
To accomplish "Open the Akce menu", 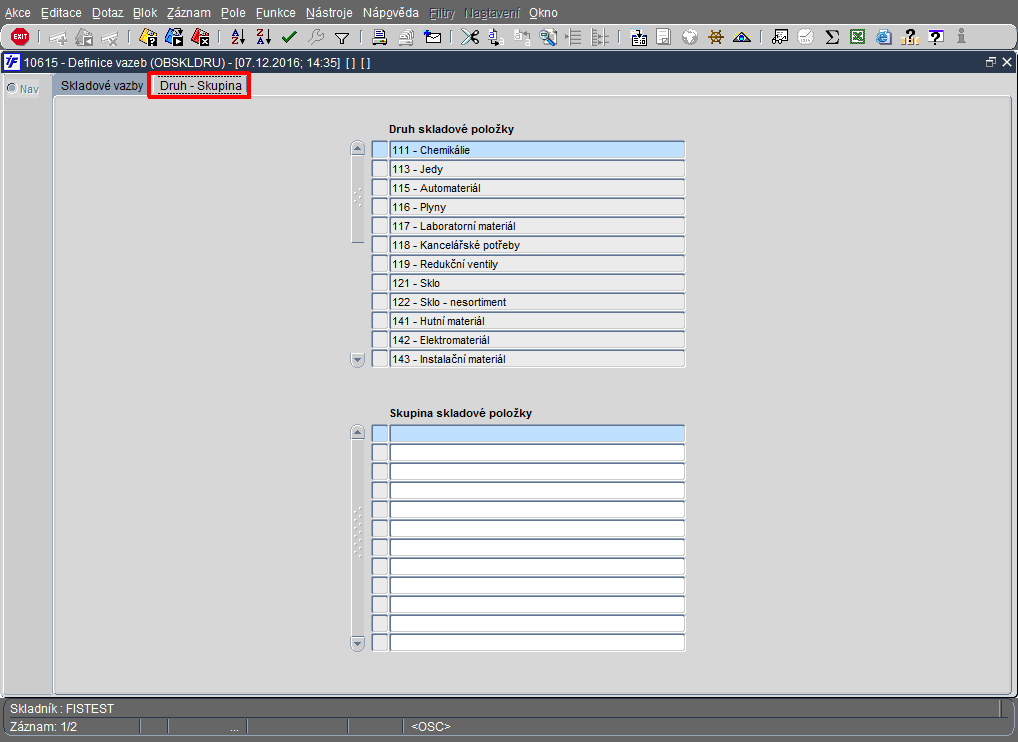I will pyautogui.click(x=18, y=12).
